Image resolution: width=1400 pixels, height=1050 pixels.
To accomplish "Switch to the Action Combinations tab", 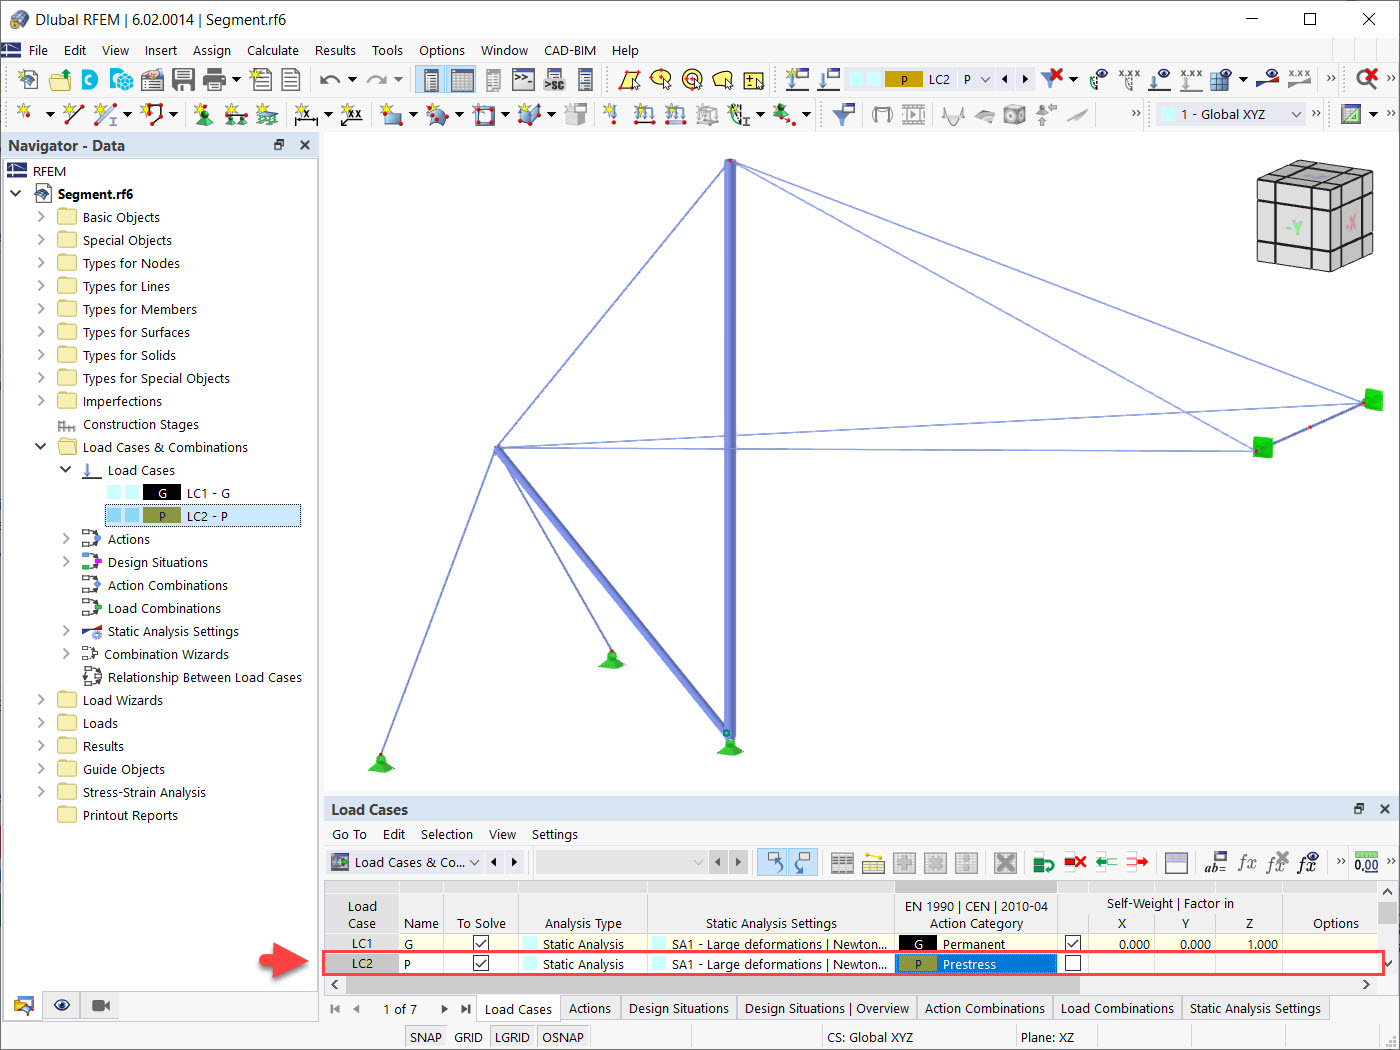I will click(x=985, y=1008).
